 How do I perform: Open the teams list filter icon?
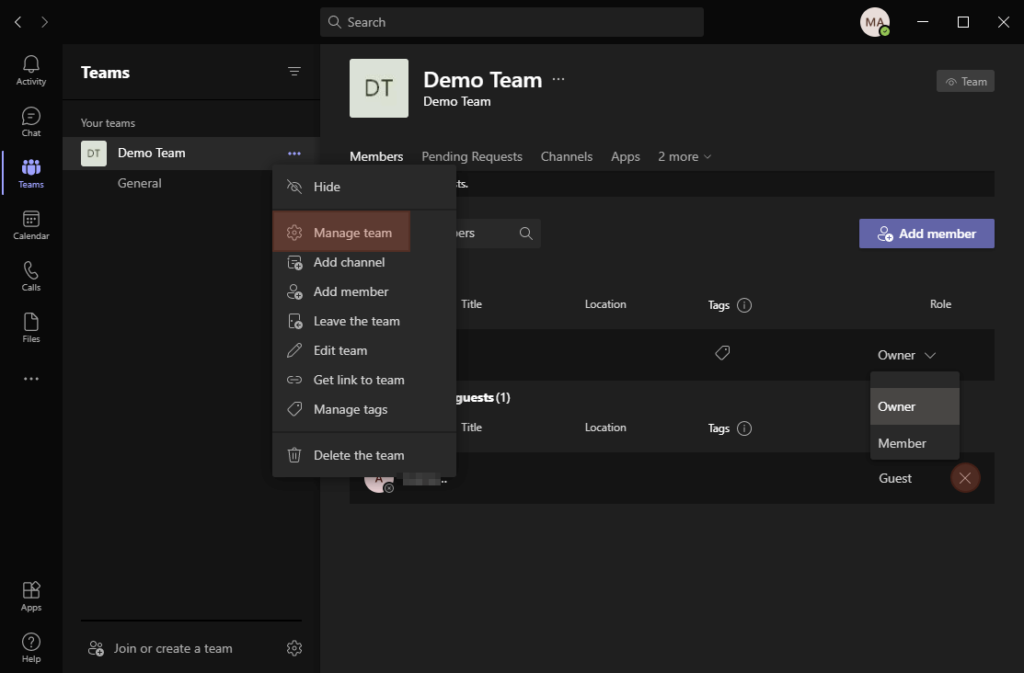pos(295,71)
